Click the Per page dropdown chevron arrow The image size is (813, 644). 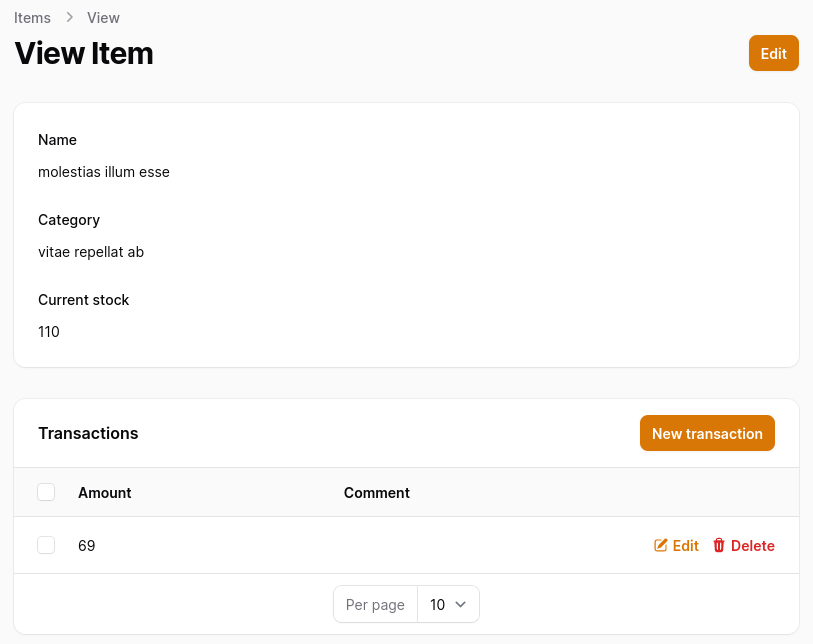pos(461,604)
